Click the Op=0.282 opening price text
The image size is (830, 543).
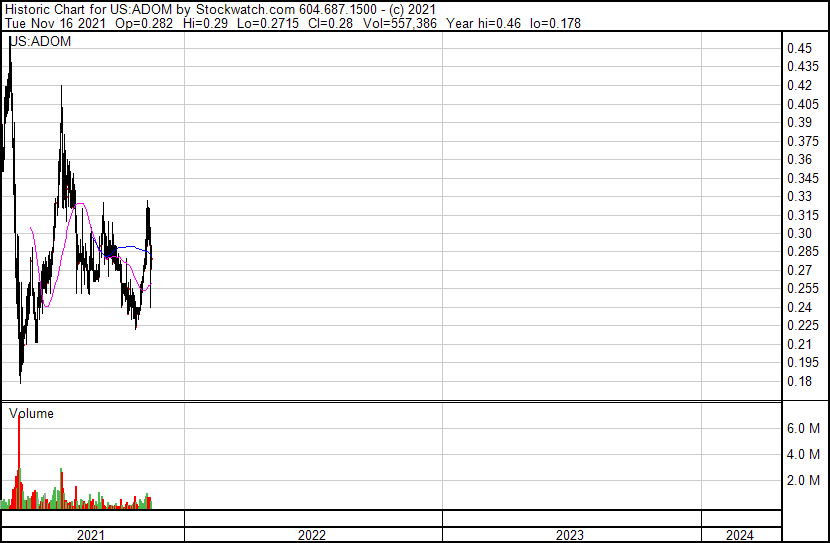pyautogui.click(x=144, y=23)
